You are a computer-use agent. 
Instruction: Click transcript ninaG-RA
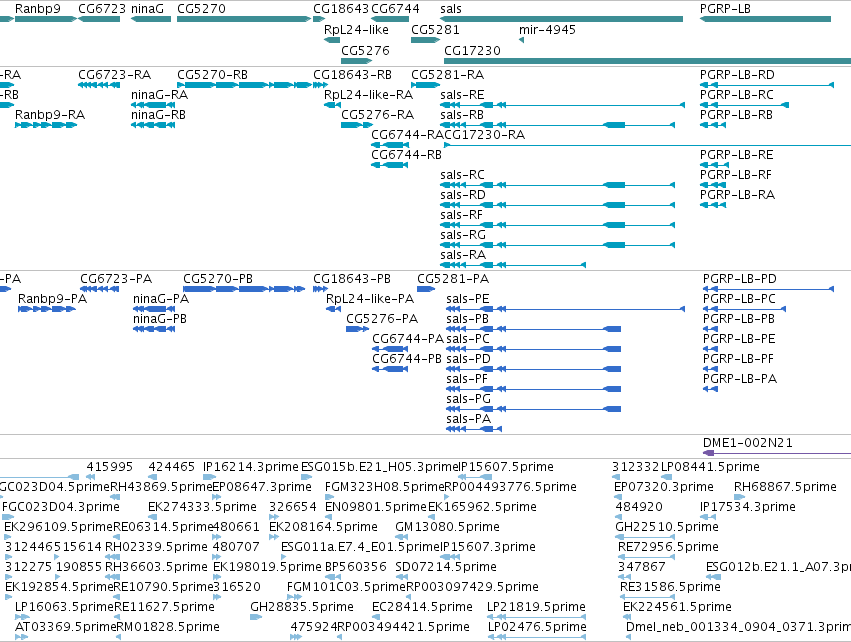click(153, 105)
